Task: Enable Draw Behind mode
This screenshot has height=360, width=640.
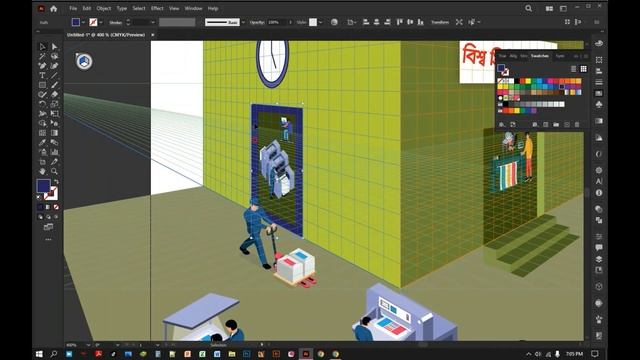Action: click(x=48, y=217)
